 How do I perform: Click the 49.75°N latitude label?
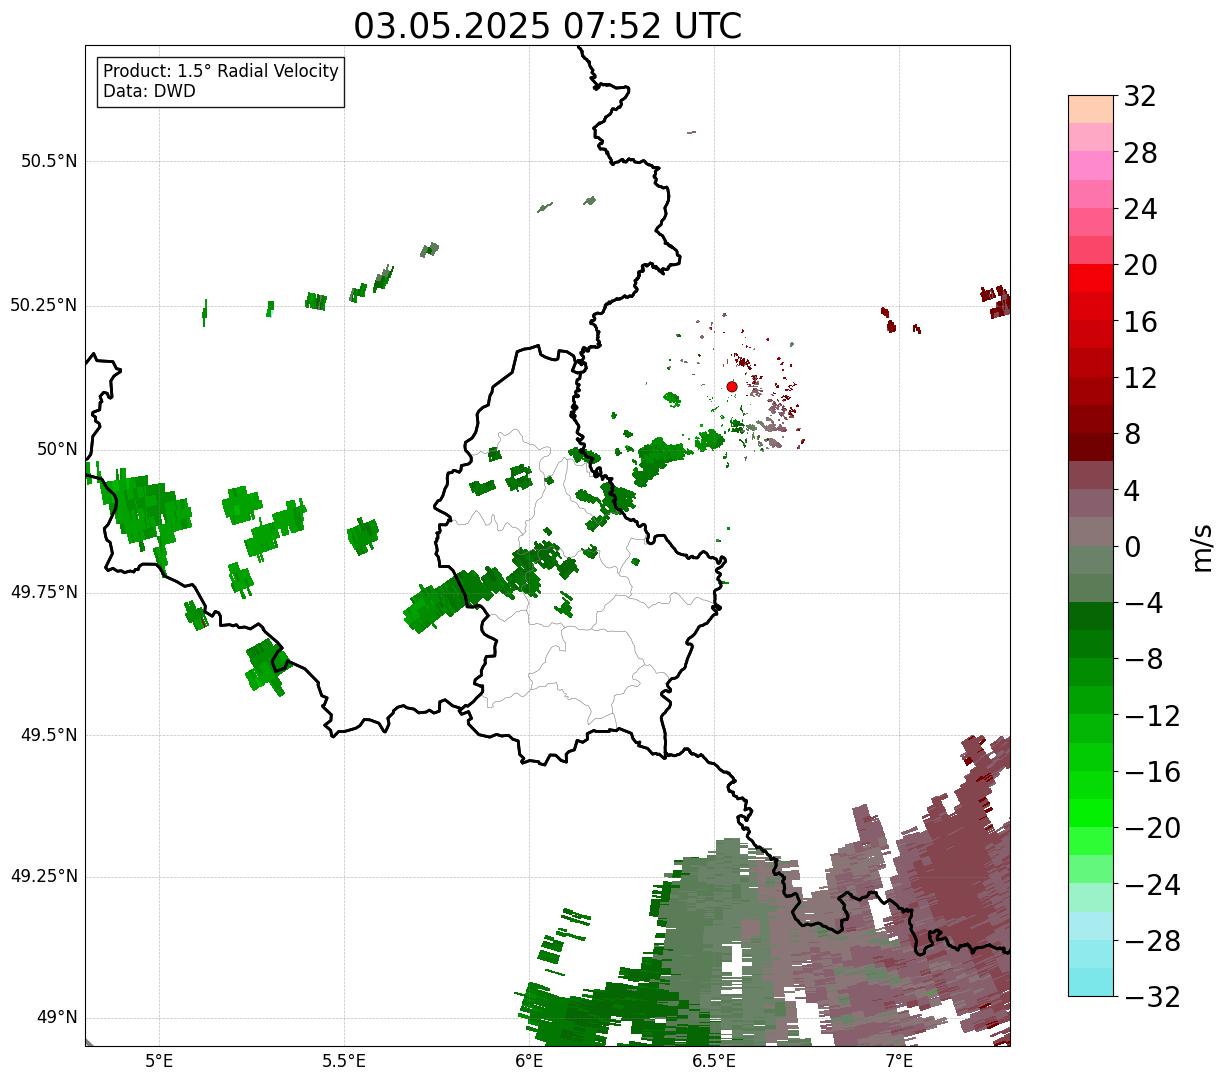pyautogui.click(x=44, y=592)
